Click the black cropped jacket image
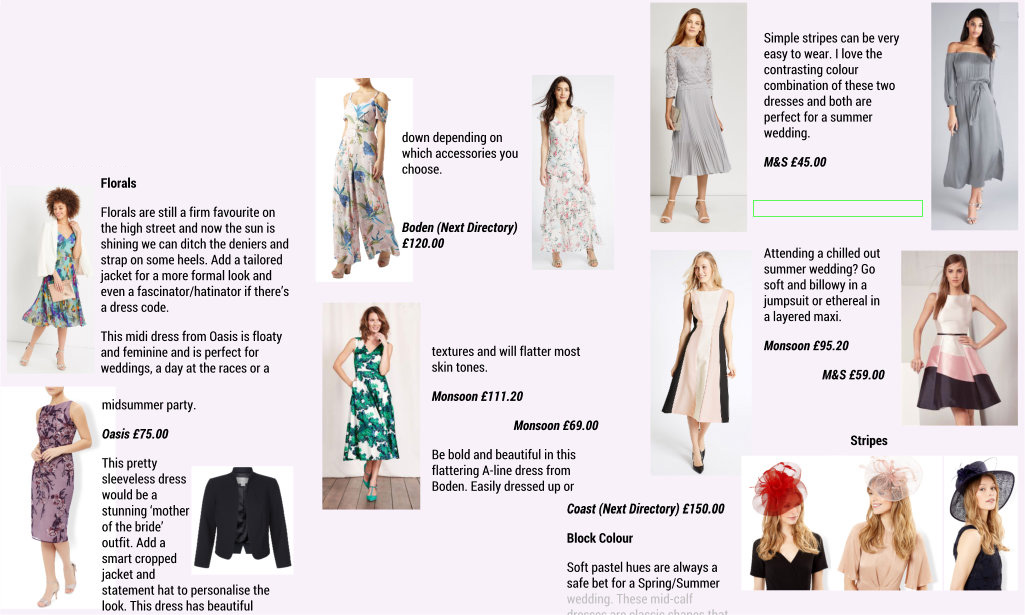The width and height of the screenshot is (1025, 615). [x=243, y=520]
